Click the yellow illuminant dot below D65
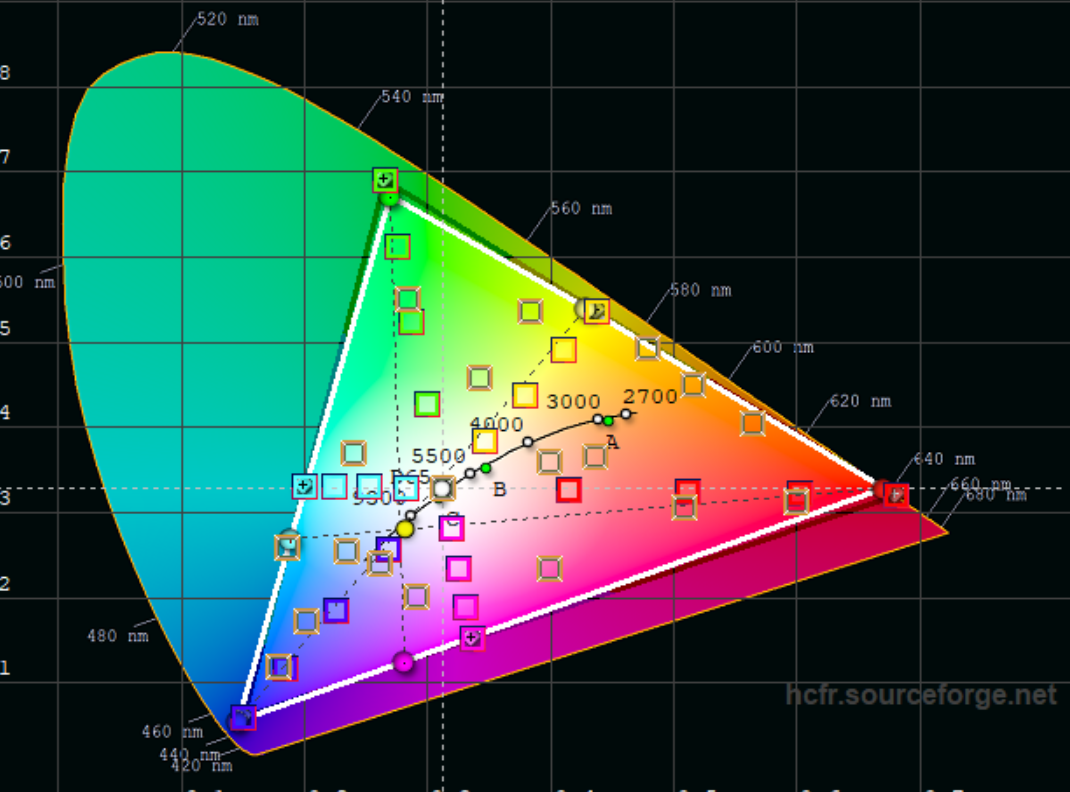 point(404,530)
